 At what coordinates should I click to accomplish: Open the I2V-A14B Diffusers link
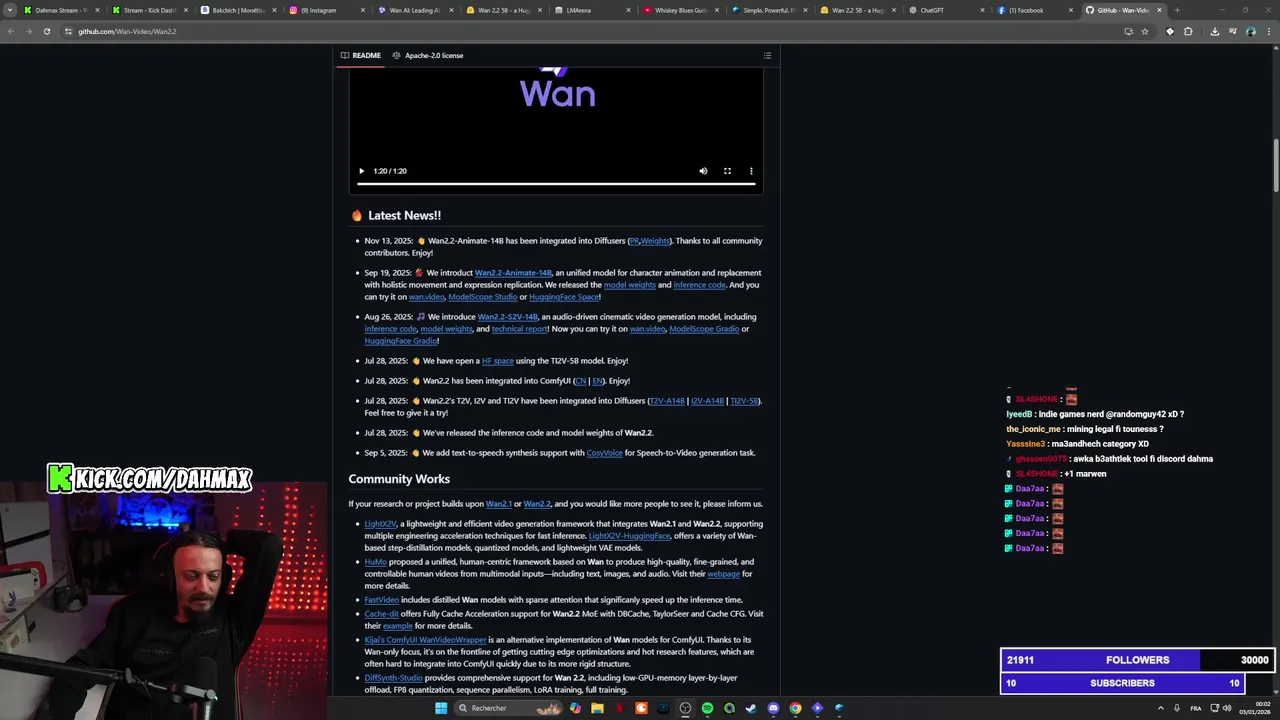pyautogui.click(x=707, y=401)
